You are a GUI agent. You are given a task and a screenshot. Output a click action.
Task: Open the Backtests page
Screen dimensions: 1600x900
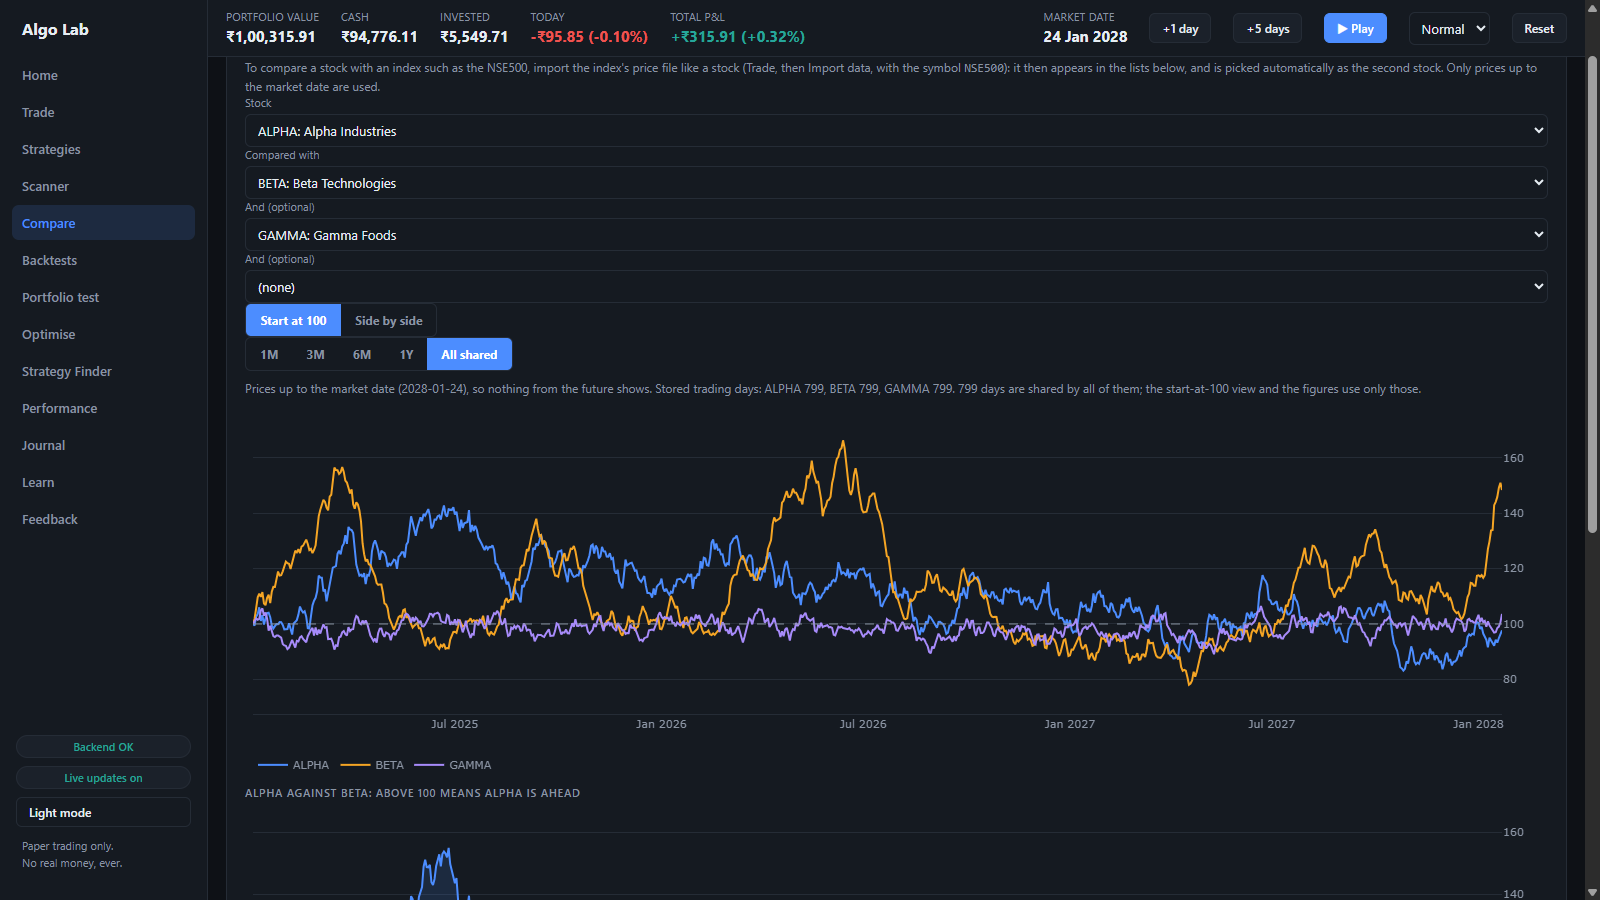click(x=103, y=260)
